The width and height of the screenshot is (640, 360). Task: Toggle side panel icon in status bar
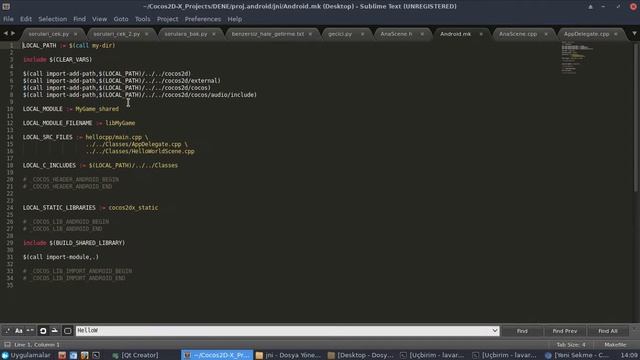[x=7, y=345]
